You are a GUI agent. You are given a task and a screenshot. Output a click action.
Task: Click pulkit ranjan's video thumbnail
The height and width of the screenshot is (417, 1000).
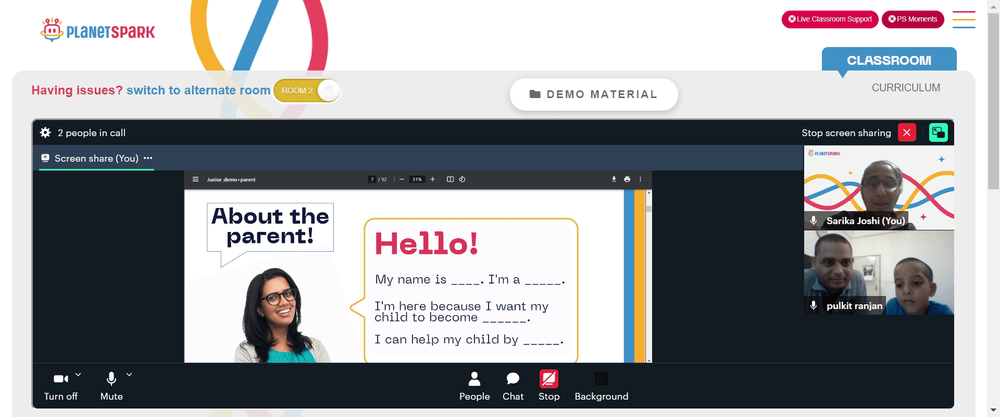coord(879,273)
